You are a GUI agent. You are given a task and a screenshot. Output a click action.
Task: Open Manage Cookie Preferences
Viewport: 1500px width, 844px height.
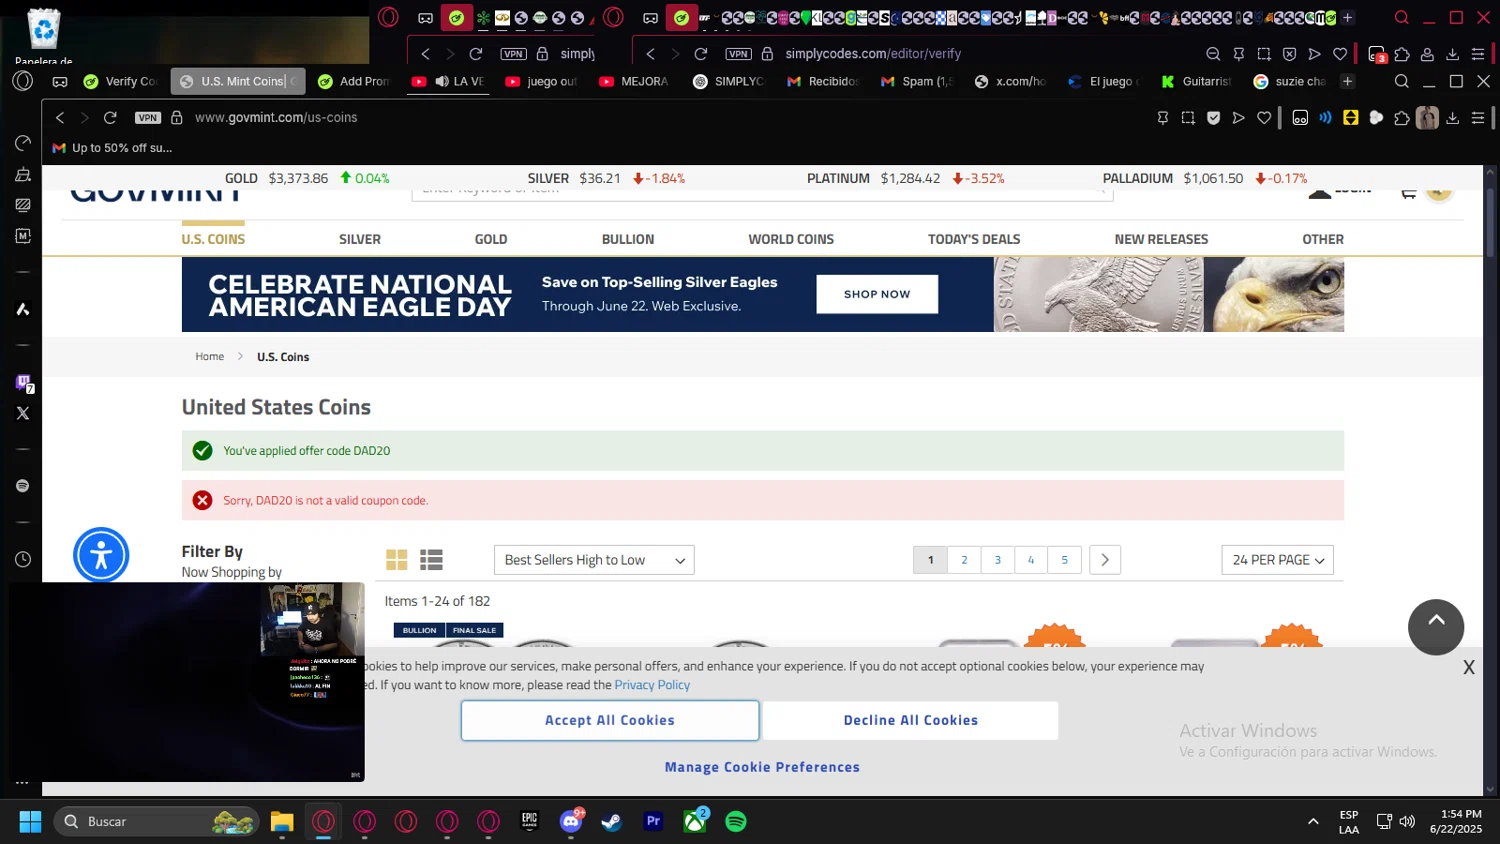pyautogui.click(x=762, y=768)
